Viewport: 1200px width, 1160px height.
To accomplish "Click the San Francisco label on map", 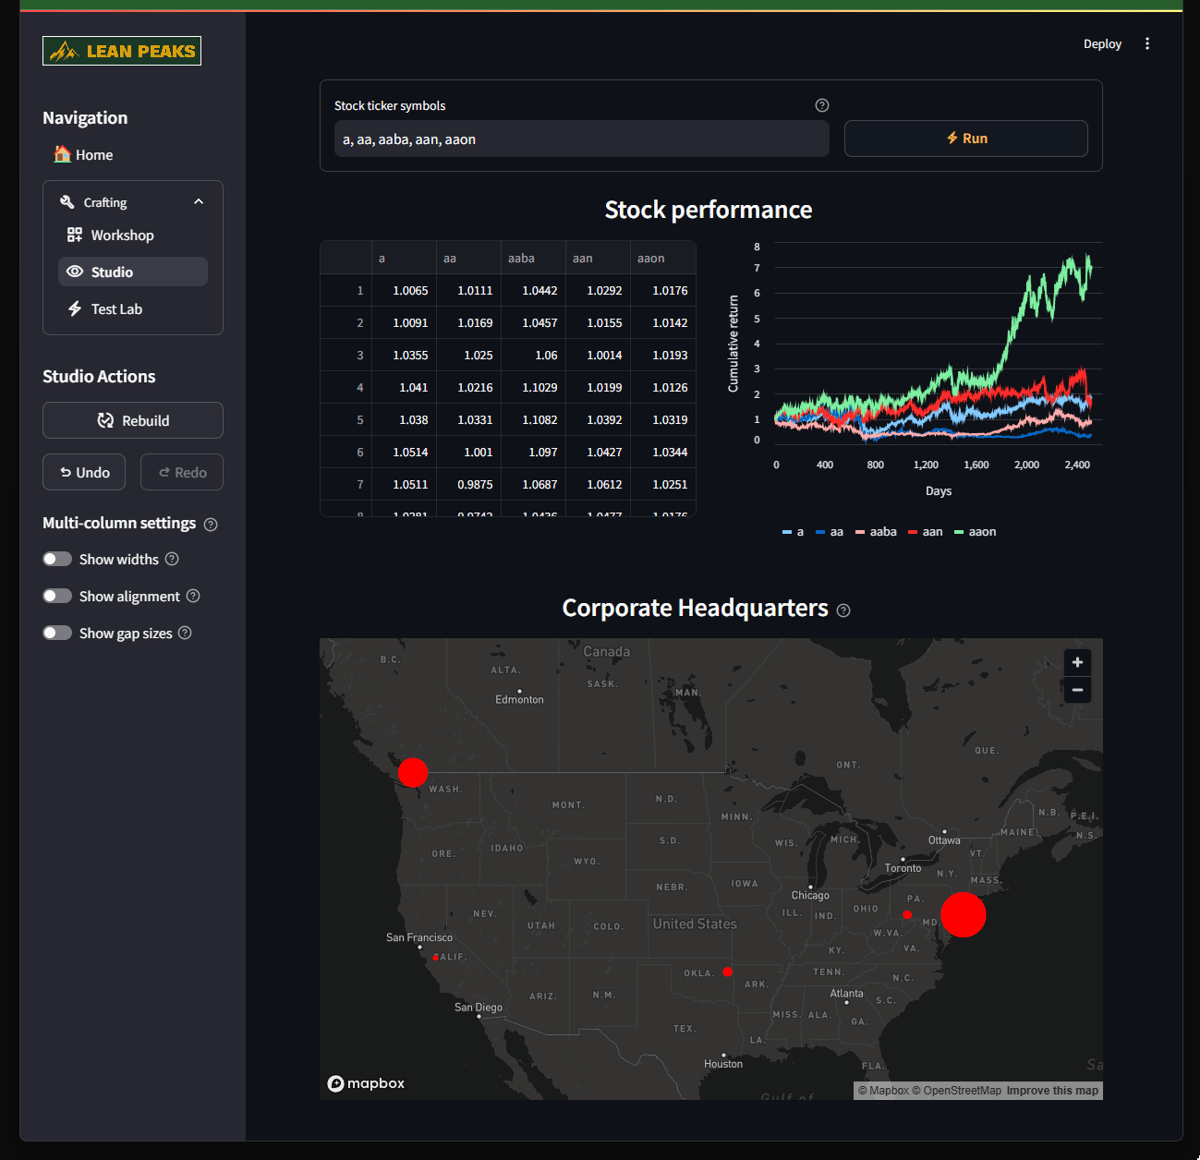I will [x=419, y=937].
